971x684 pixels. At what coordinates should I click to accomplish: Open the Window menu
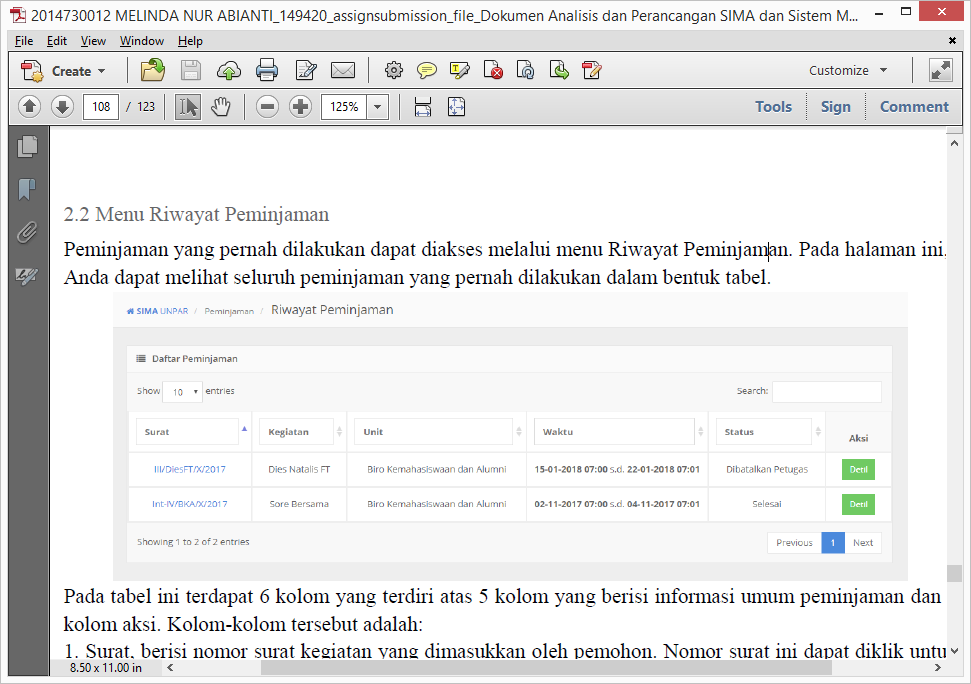click(x=142, y=41)
